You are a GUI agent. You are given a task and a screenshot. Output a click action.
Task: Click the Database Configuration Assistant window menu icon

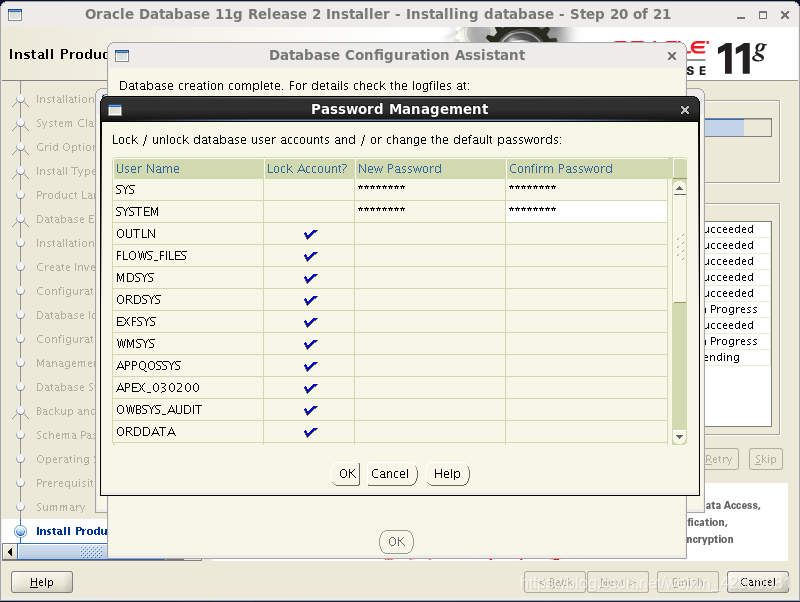(x=122, y=56)
